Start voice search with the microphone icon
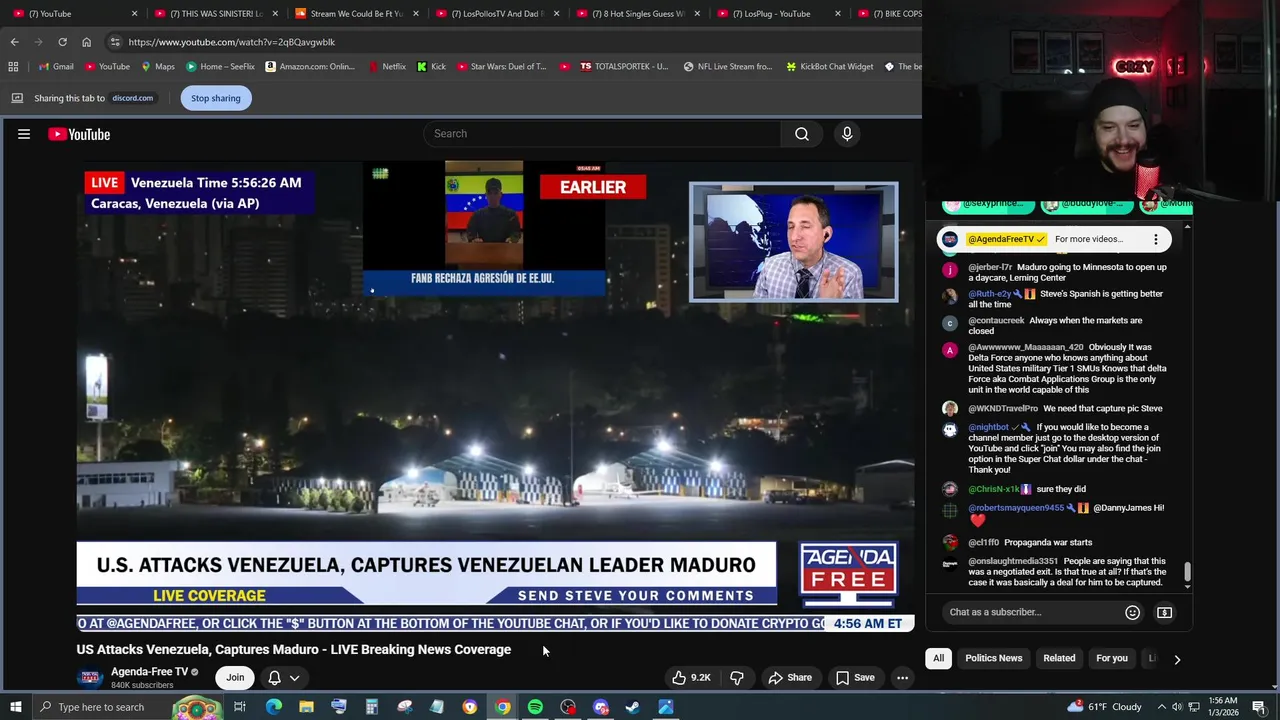The height and width of the screenshot is (720, 1280). [x=847, y=134]
